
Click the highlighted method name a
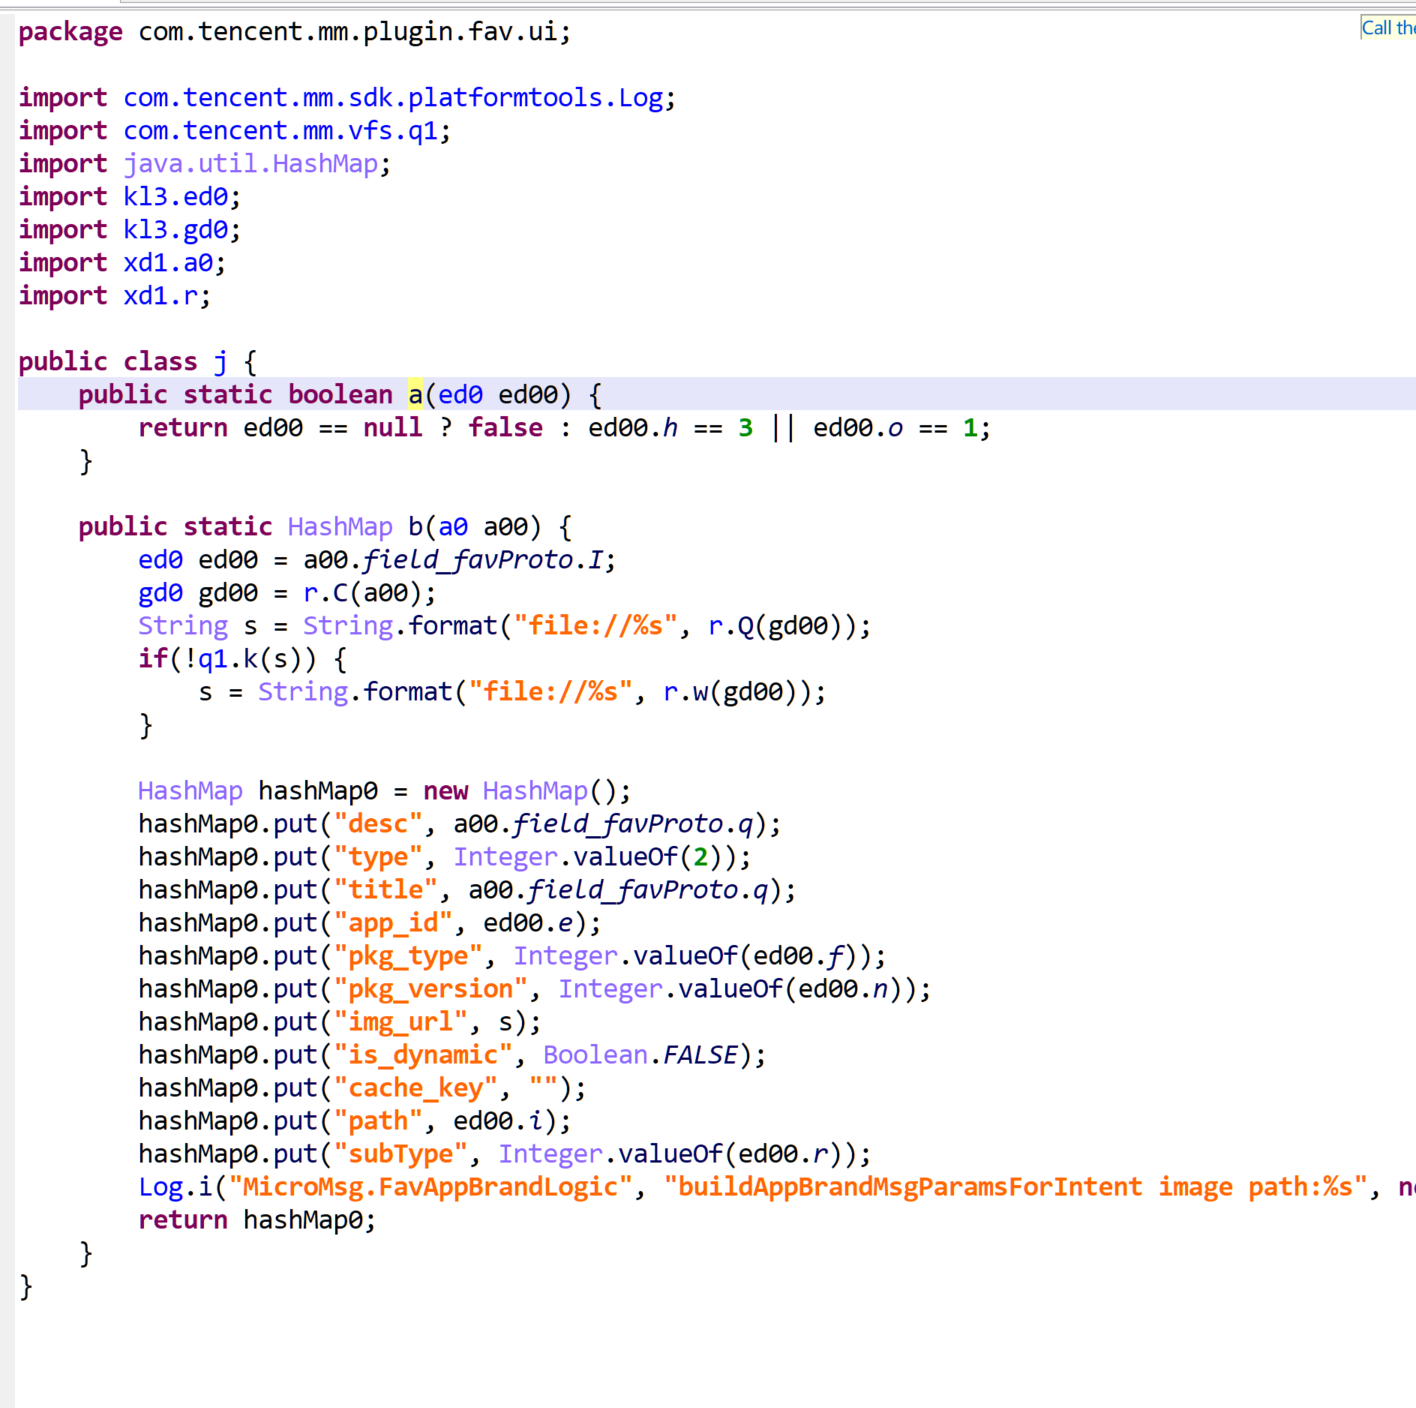coord(415,395)
